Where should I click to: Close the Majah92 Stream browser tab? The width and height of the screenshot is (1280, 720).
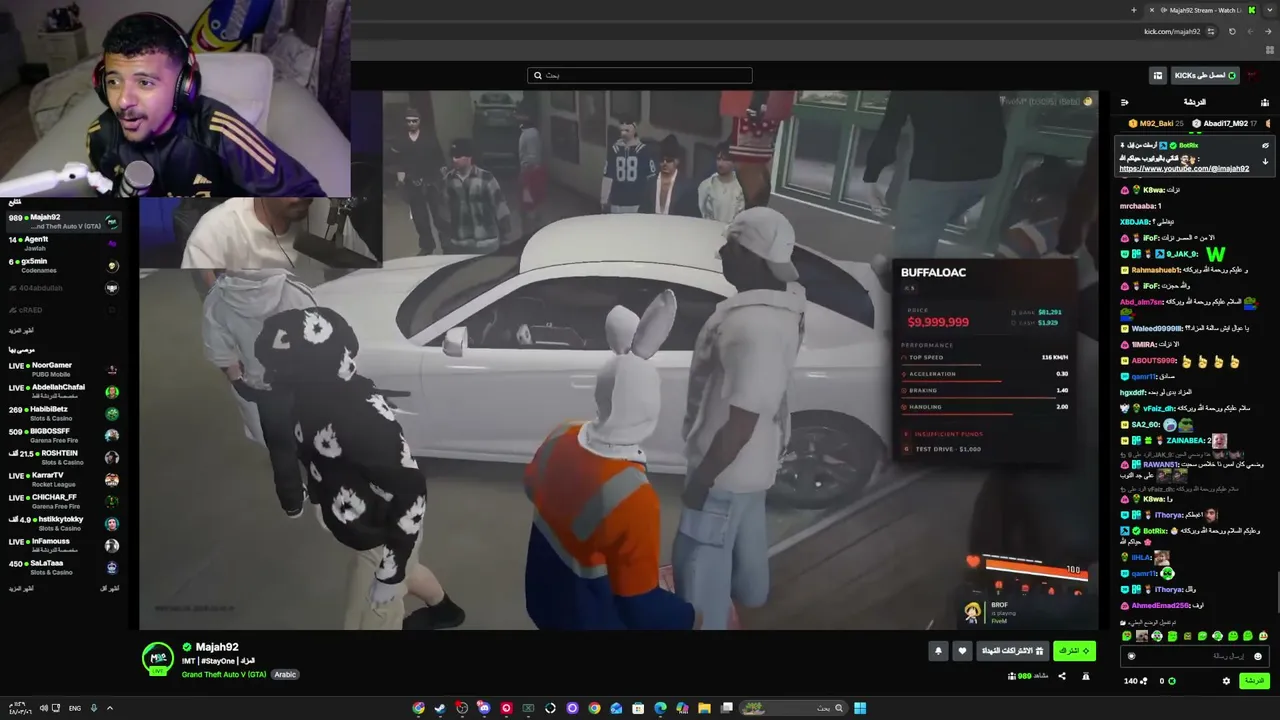pyautogui.click(x=1151, y=10)
